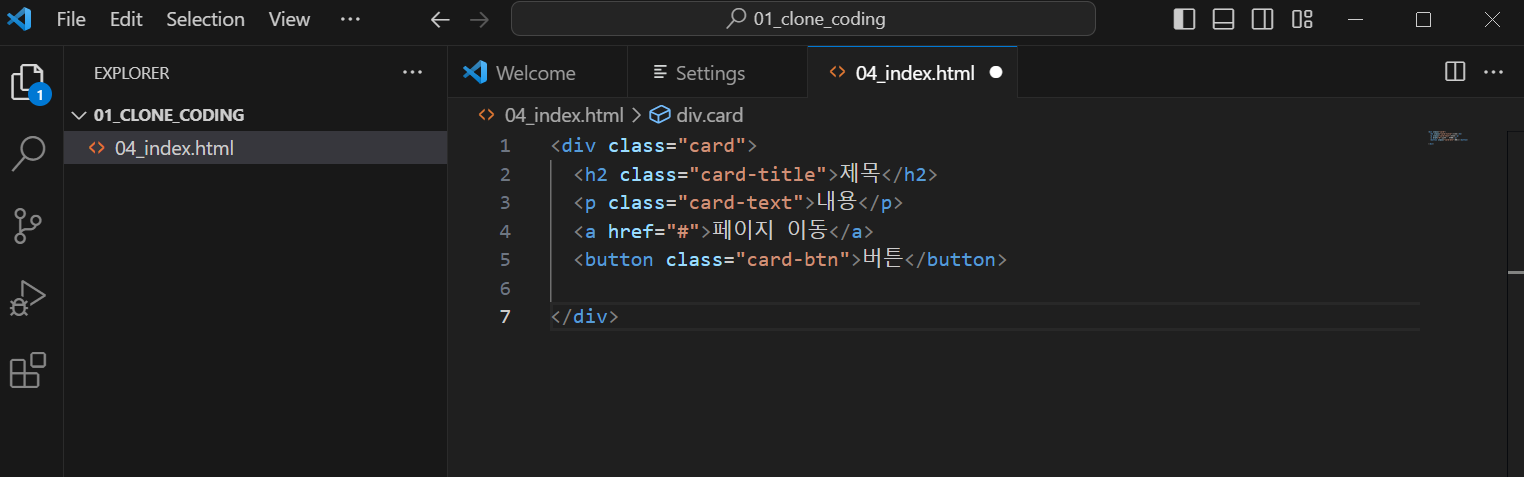The height and width of the screenshot is (477, 1524).
Task: Click the 내용 paragraph text
Action: point(837,203)
